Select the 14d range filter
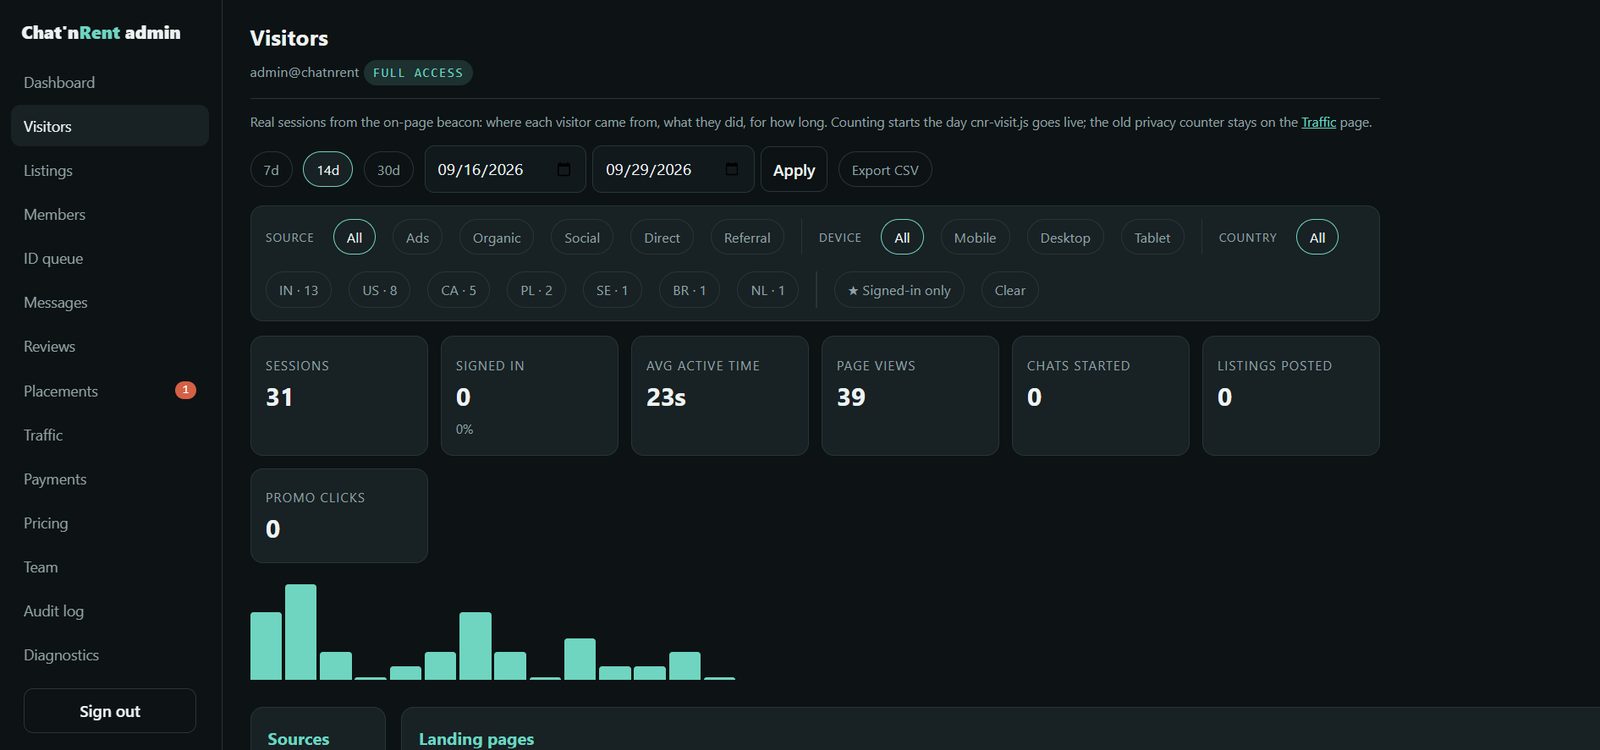The height and width of the screenshot is (750, 1600). coord(328,170)
